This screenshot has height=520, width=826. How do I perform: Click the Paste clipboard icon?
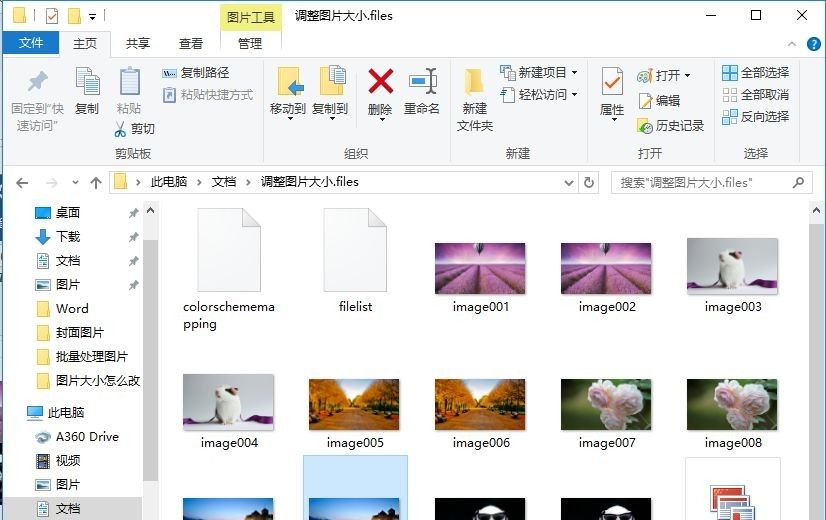point(129,83)
